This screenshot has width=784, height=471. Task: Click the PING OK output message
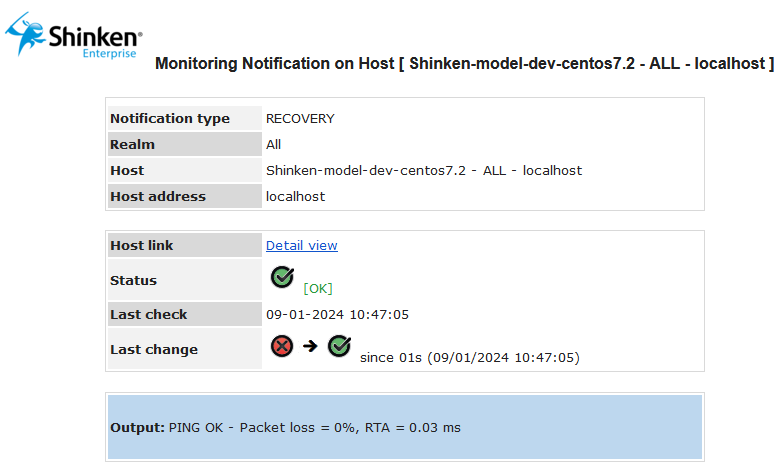pyautogui.click(x=315, y=427)
